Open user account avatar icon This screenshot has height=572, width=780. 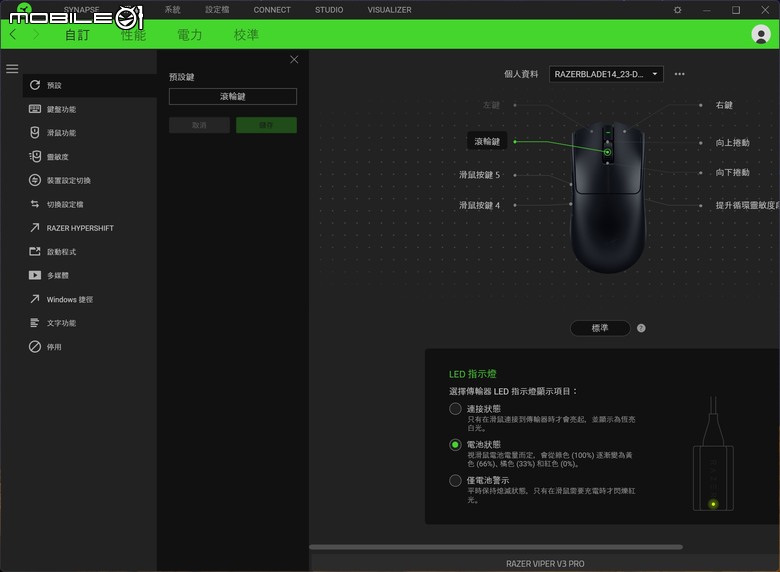tap(761, 34)
